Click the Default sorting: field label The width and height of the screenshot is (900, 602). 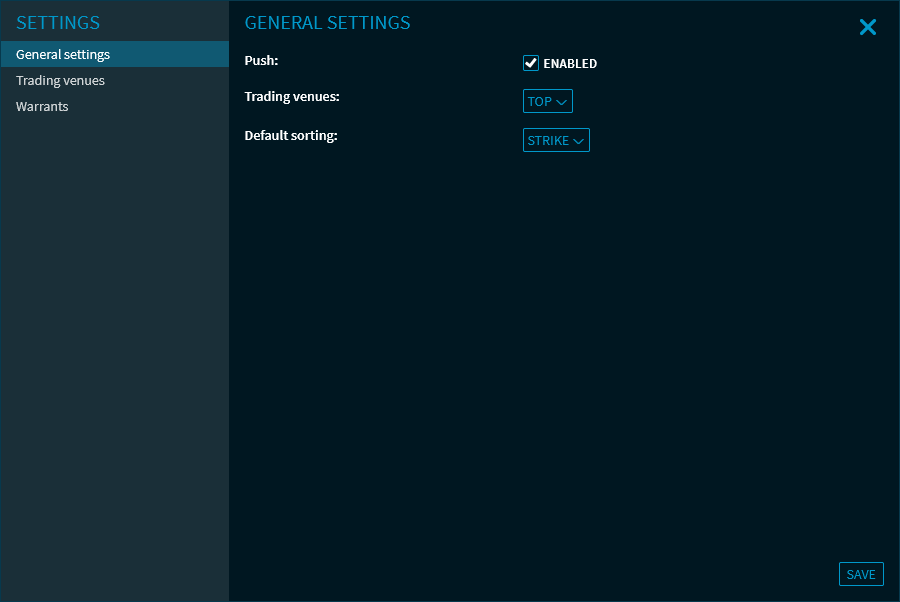point(291,135)
